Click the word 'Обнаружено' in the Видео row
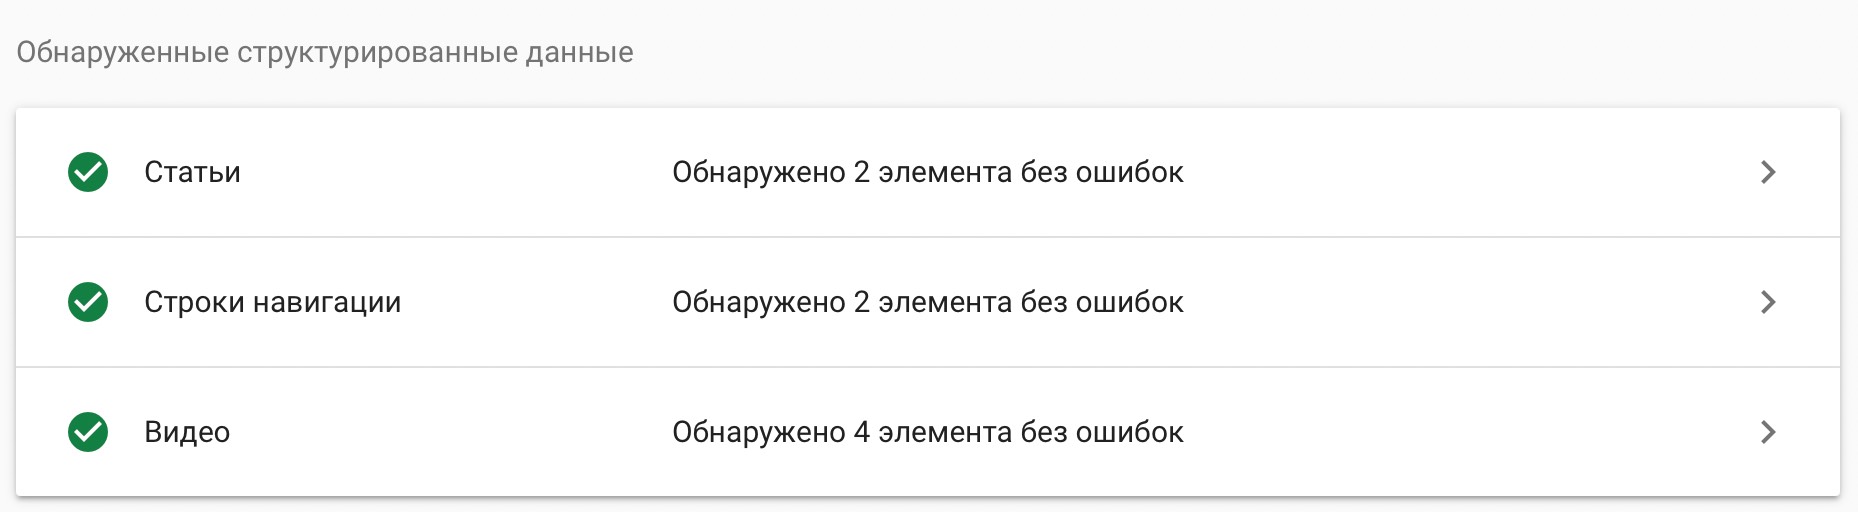Image resolution: width=1858 pixels, height=512 pixels. pyautogui.click(x=759, y=432)
